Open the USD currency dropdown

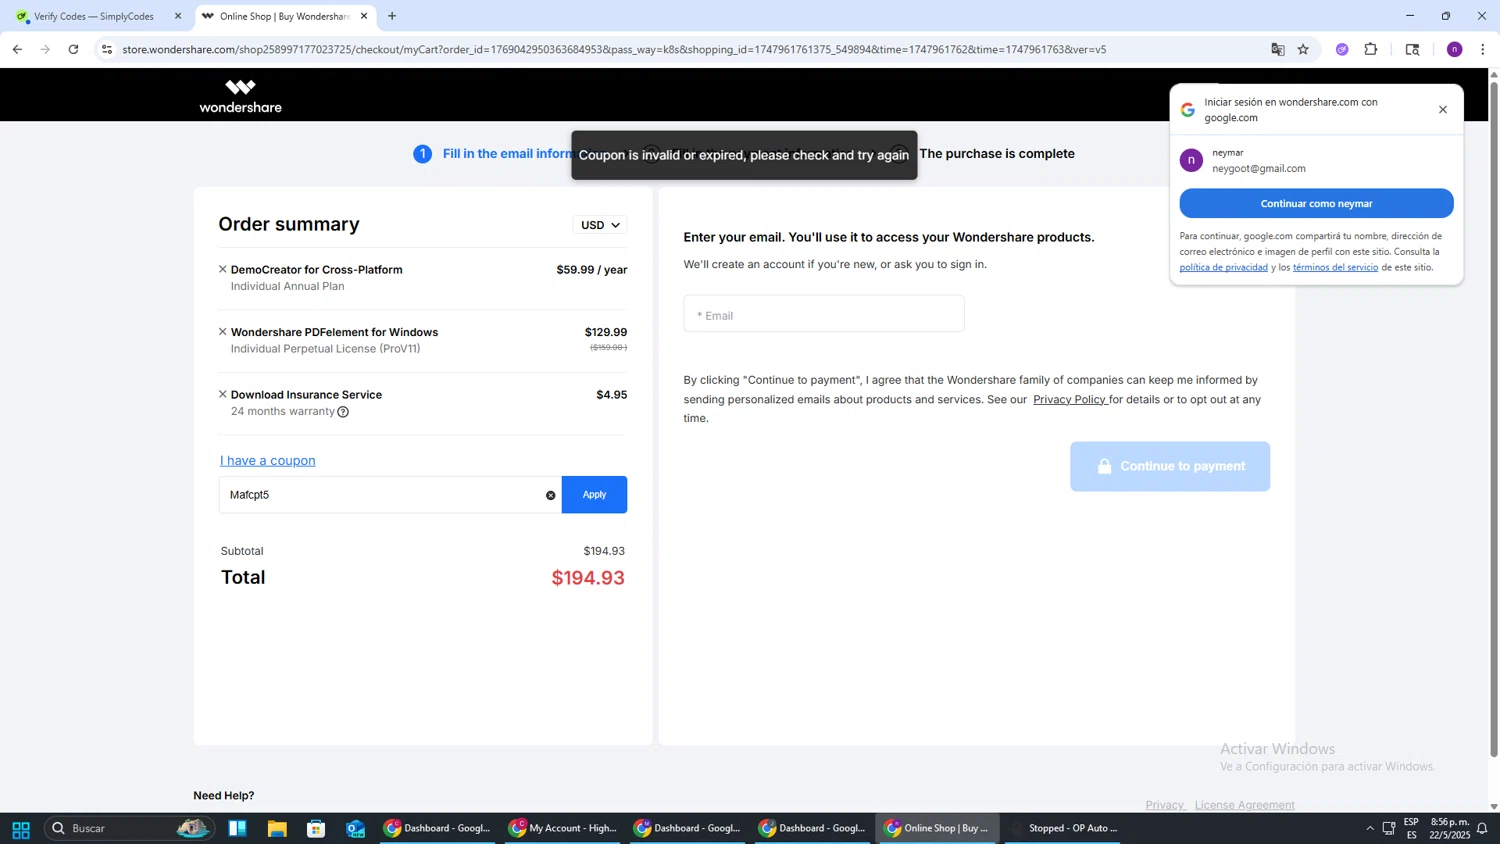tap(600, 225)
